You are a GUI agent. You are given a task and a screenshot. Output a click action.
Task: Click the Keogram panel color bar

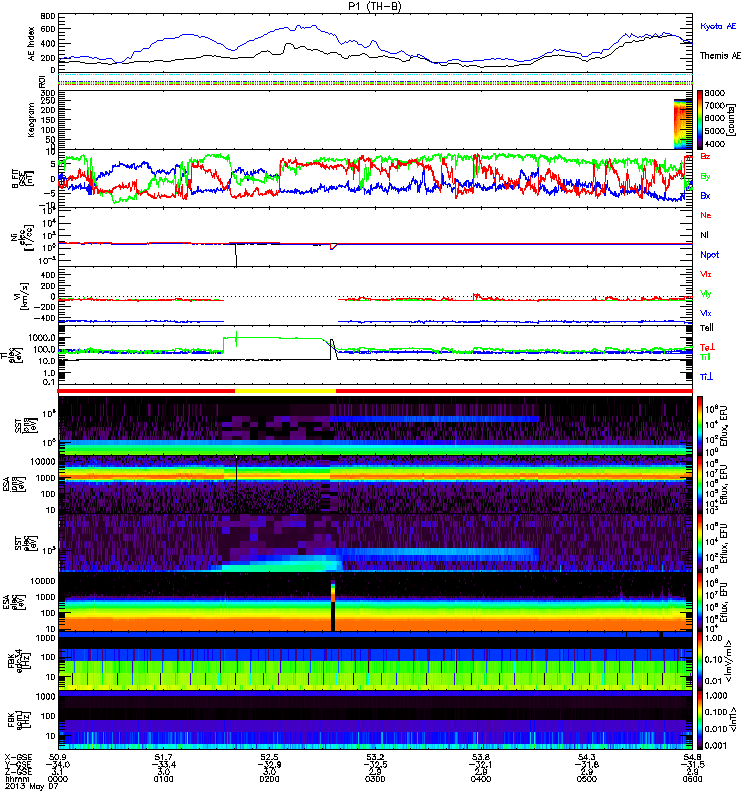(700, 120)
